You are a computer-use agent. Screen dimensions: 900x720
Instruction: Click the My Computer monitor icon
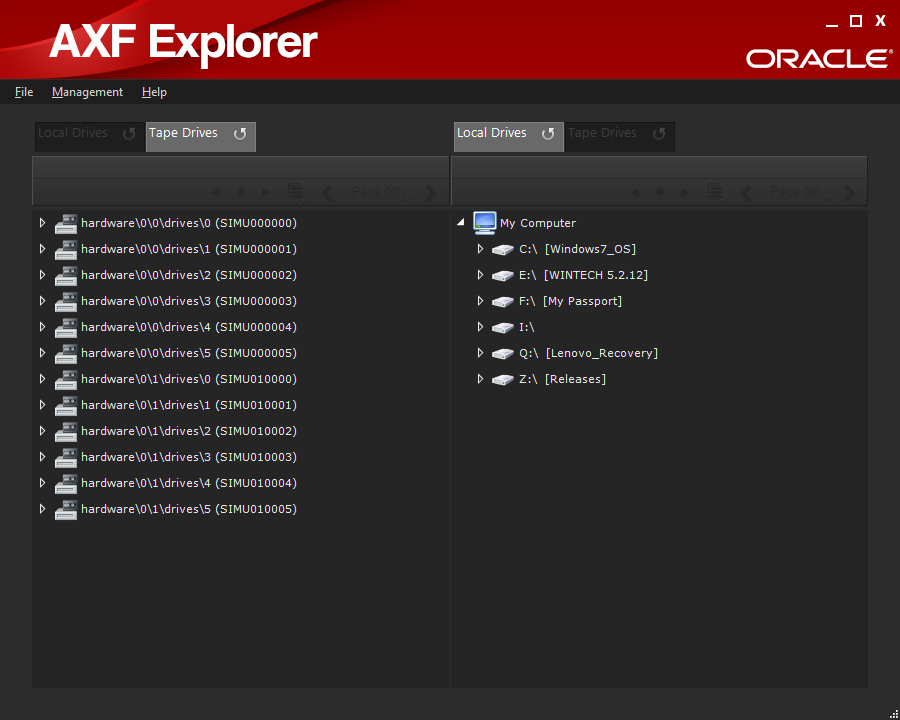click(485, 223)
